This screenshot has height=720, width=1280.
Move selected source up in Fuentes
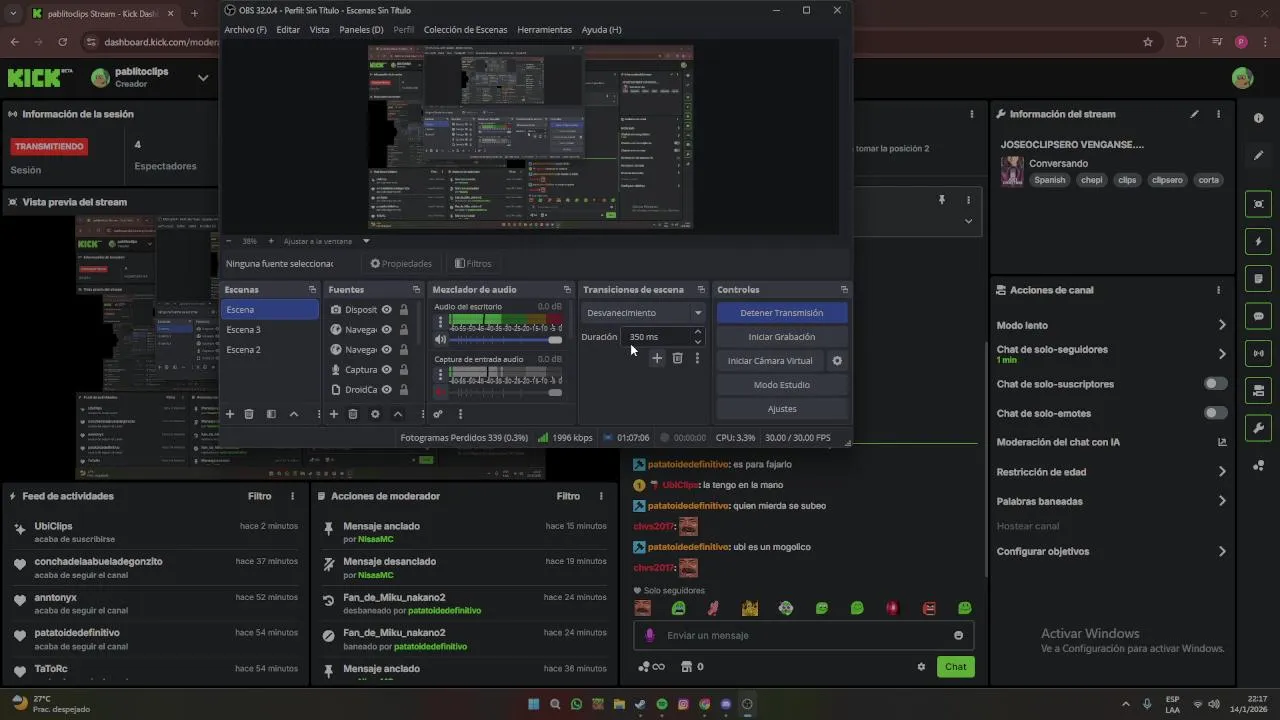pos(398,414)
